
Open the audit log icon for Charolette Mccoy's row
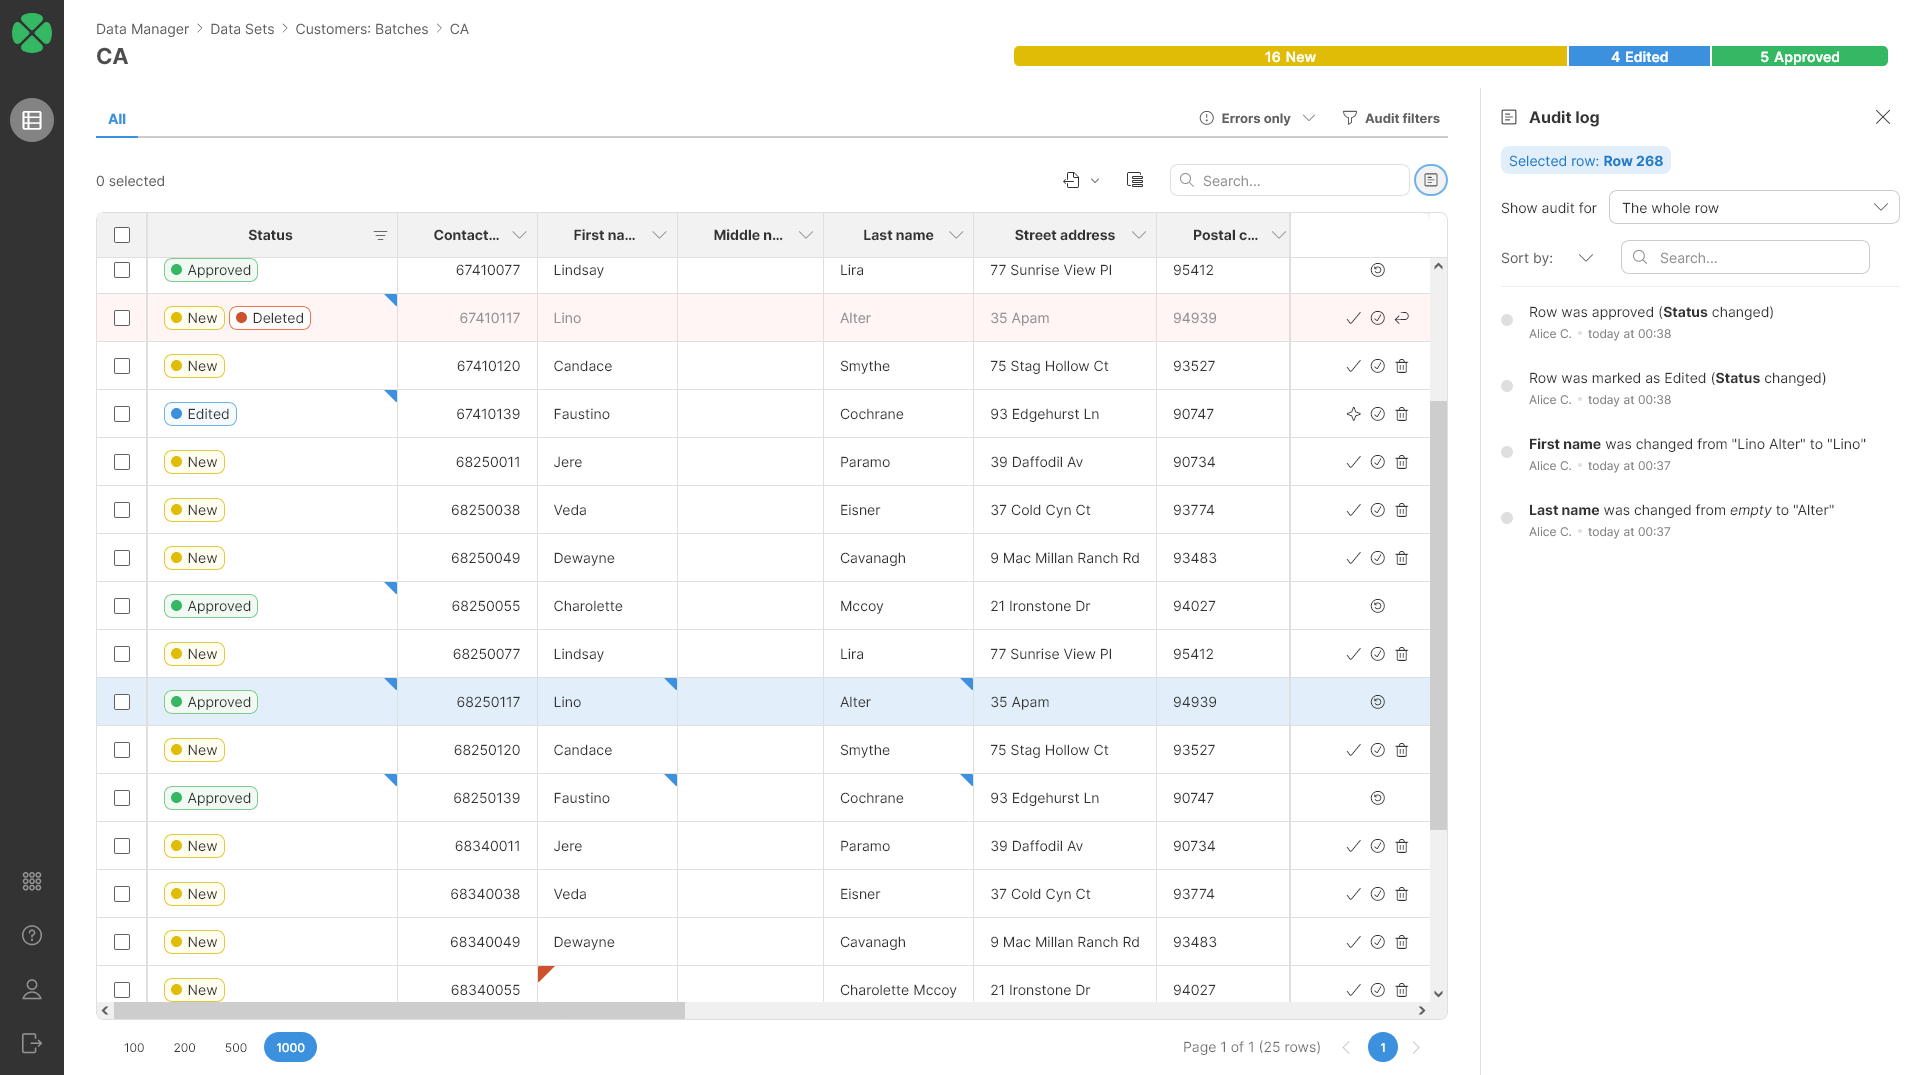[x=1377, y=606]
